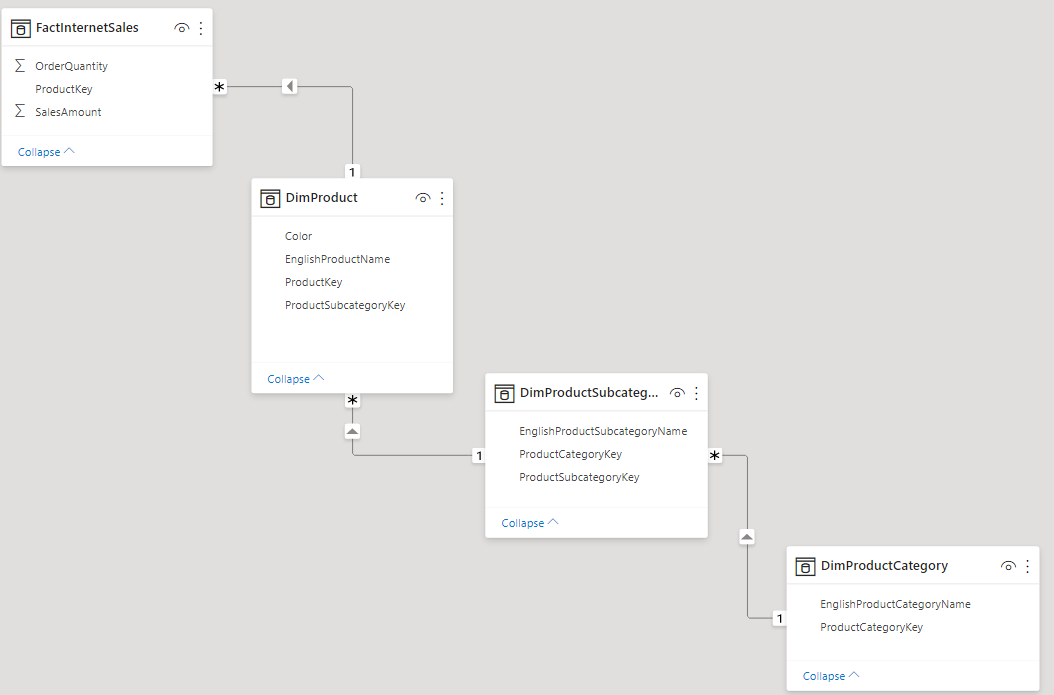Click the sigma icon beside SalesAmount
The height and width of the screenshot is (695, 1054).
tap(20, 111)
